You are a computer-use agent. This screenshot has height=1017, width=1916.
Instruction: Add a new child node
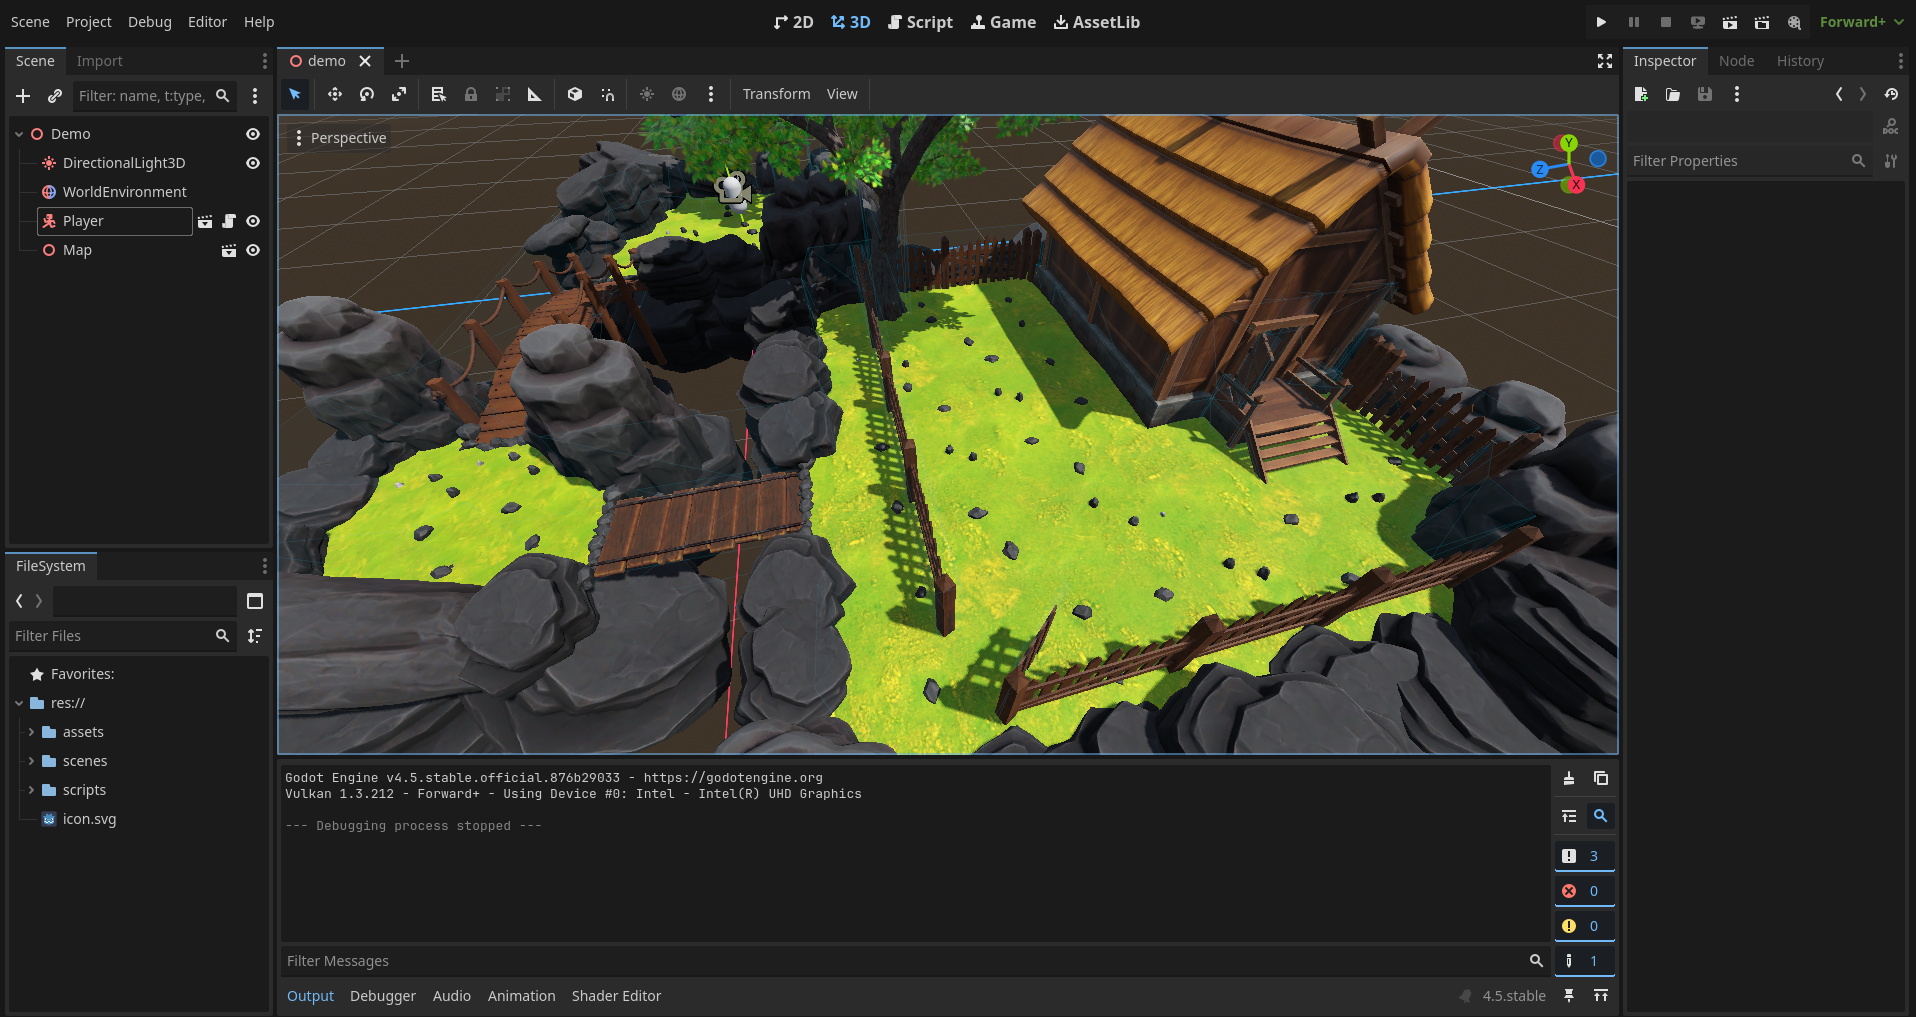pos(23,96)
